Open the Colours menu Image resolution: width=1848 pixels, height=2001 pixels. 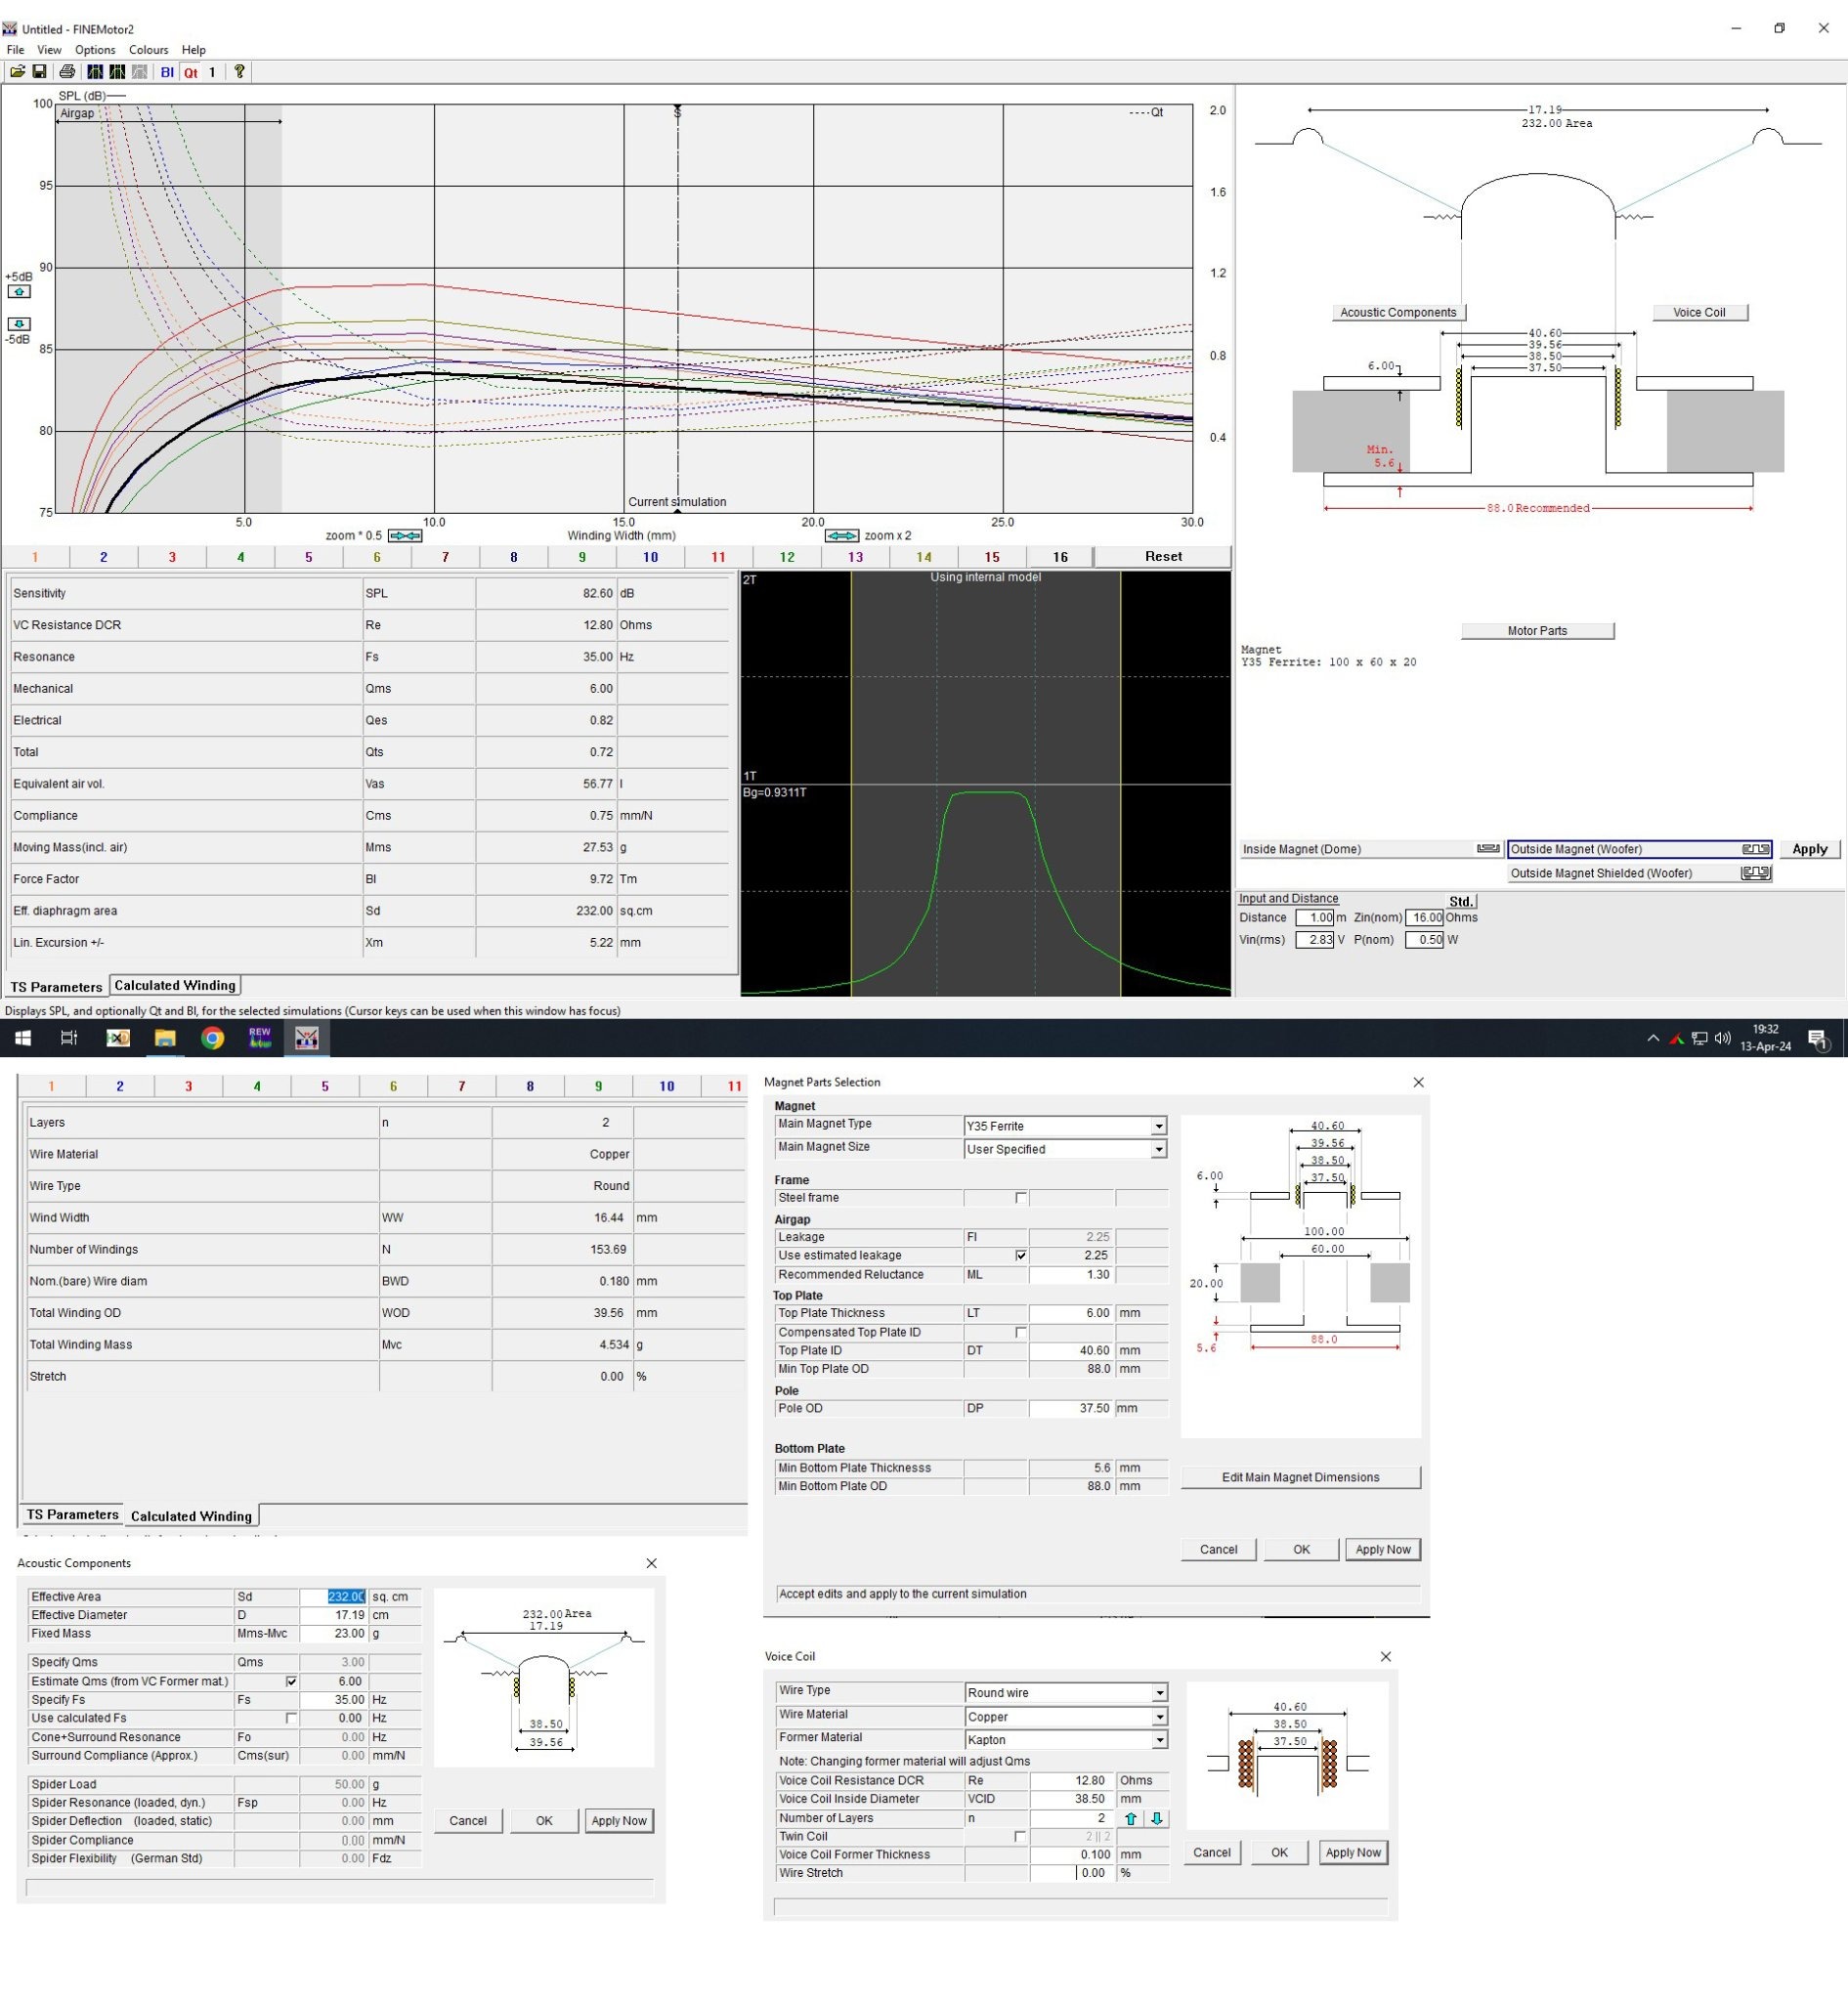click(x=148, y=50)
